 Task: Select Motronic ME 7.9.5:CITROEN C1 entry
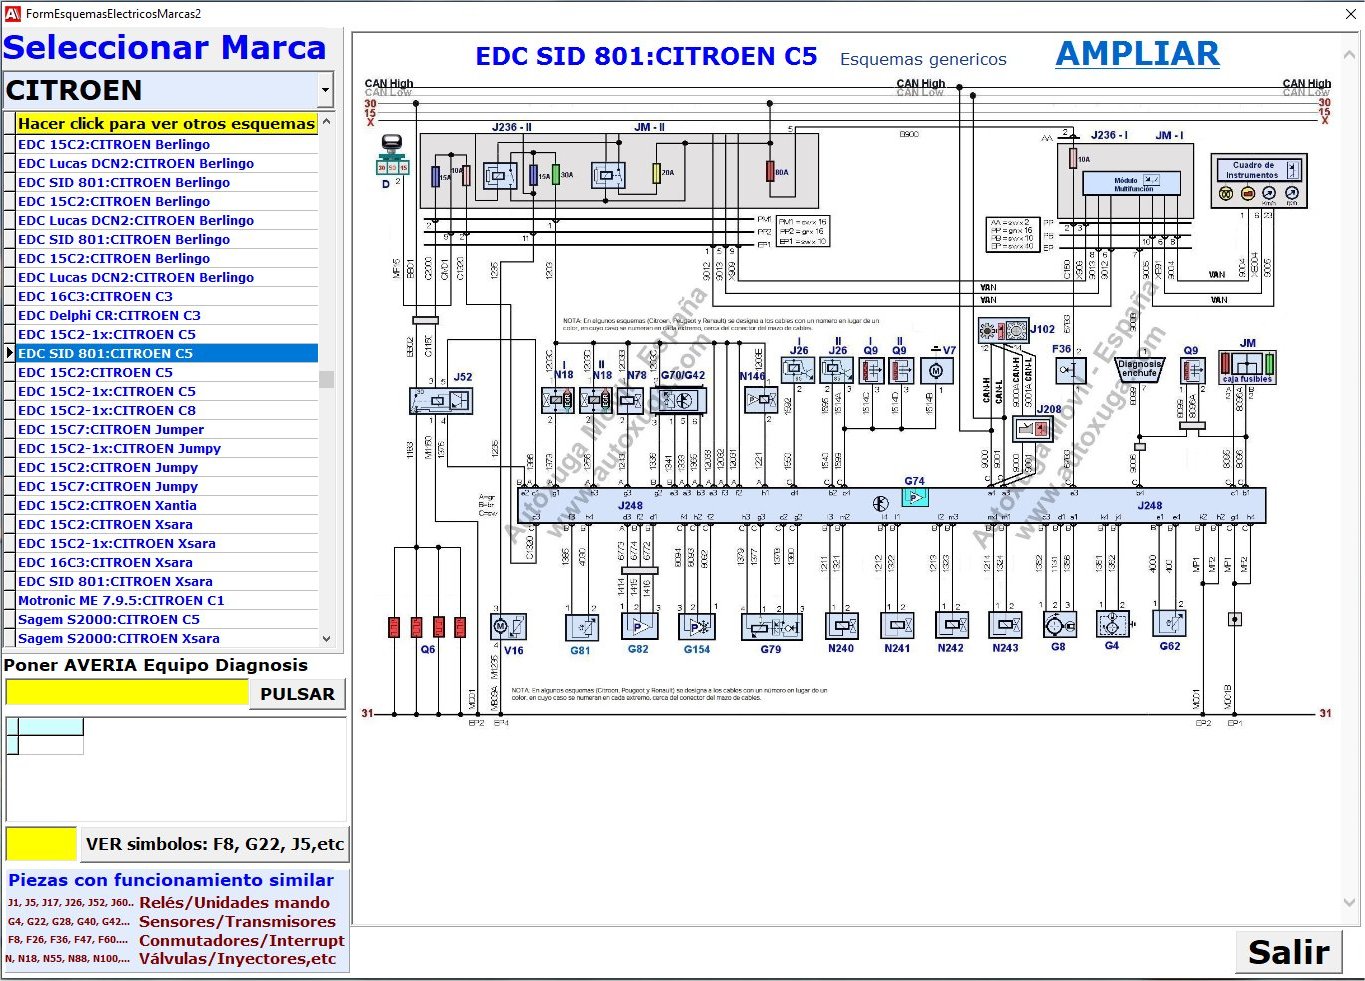tap(167, 600)
